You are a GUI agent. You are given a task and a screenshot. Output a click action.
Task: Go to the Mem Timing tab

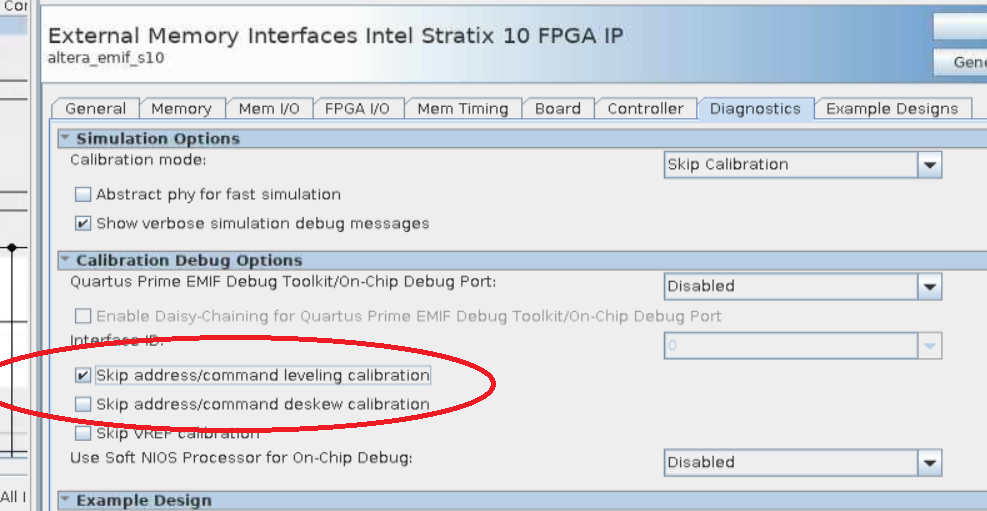pyautogui.click(x=462, y=109)
